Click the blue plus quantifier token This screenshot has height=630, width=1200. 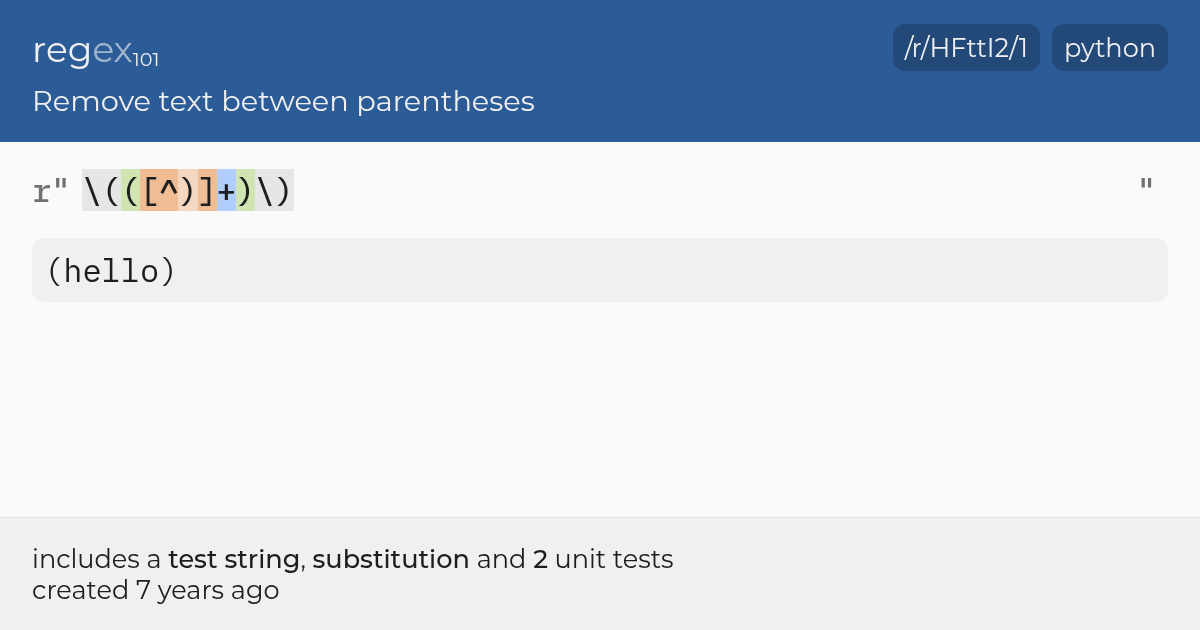pos(226,190)
